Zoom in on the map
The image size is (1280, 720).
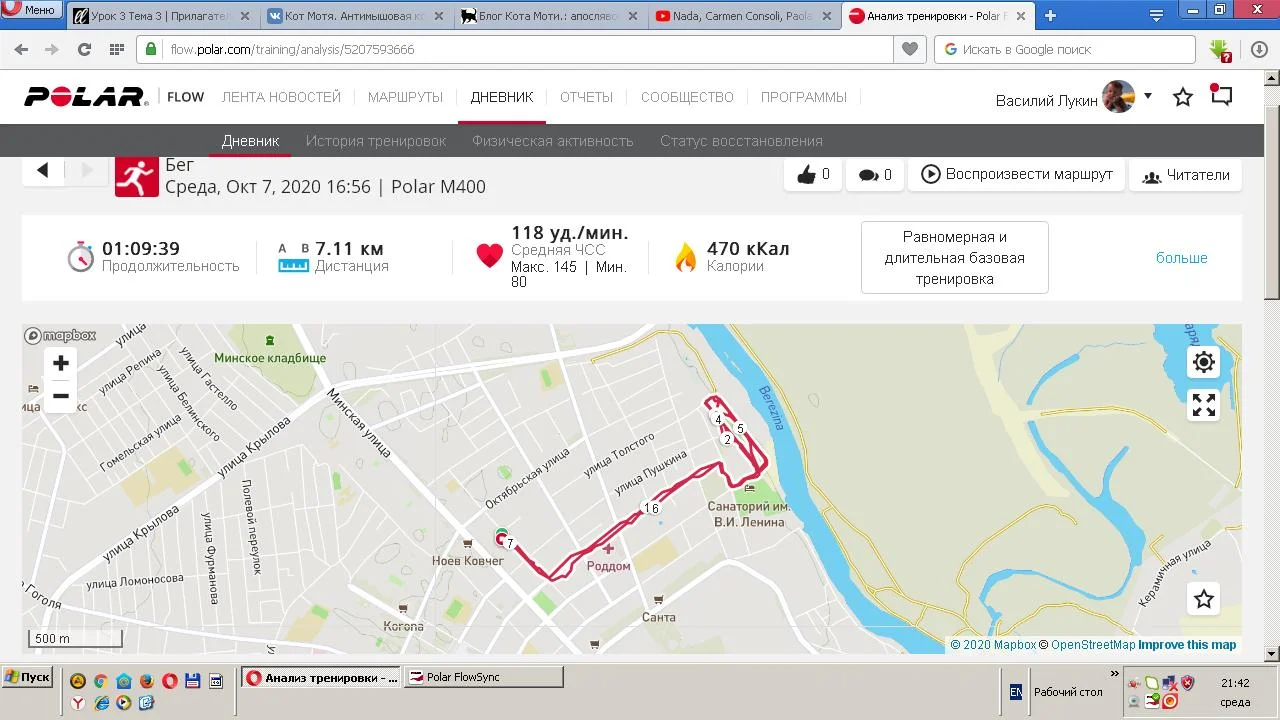tap(61, 363)
